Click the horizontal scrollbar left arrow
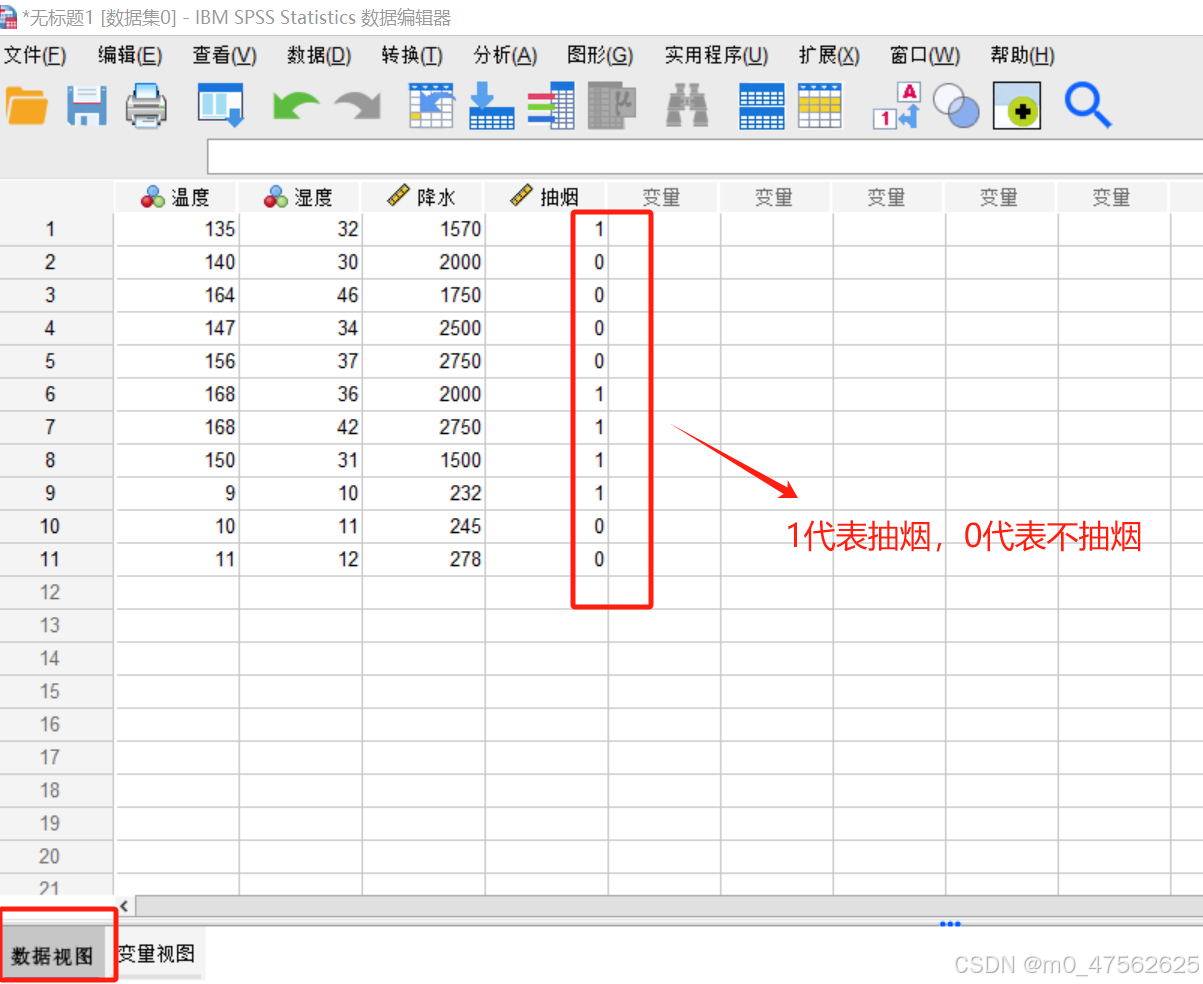Viewport: 1203px width, 984px height. click(125, 906)
